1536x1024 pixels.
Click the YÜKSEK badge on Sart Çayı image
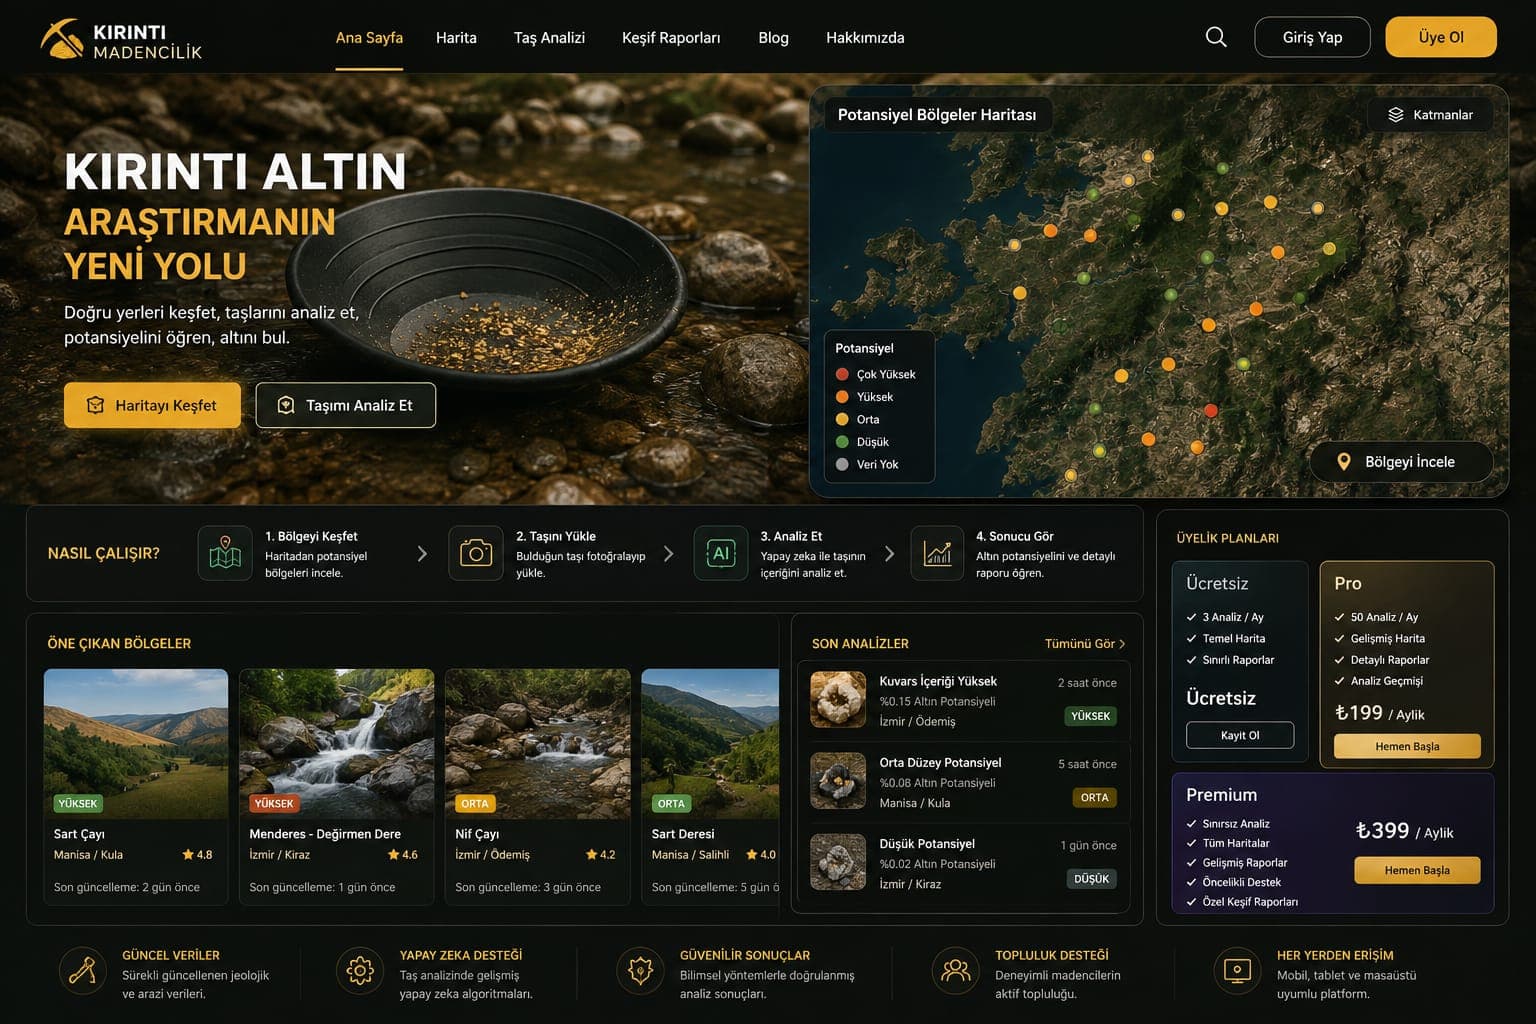(77, 803)
